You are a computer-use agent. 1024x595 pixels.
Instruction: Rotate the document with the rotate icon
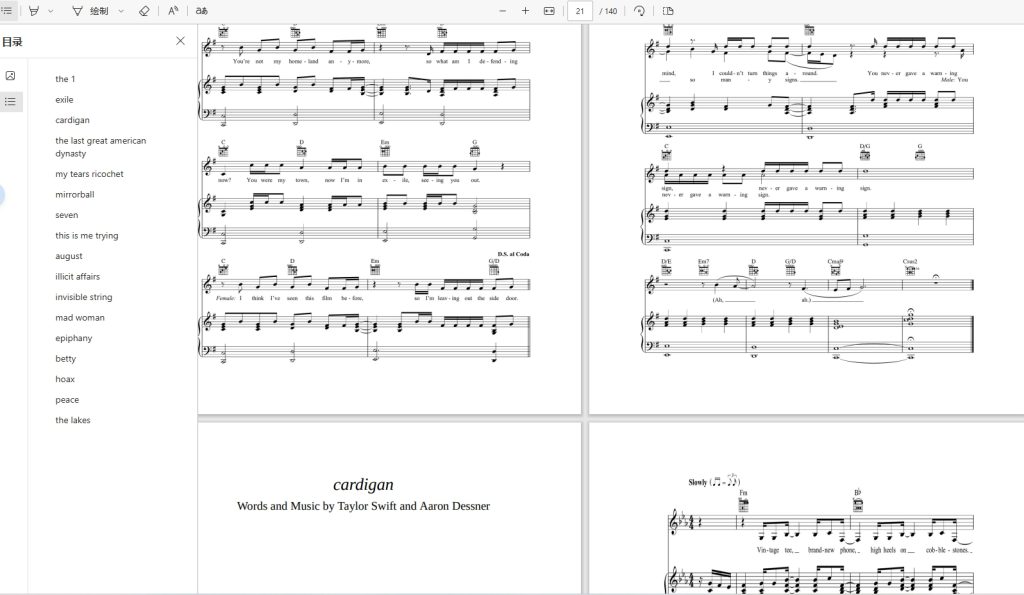pos(639,10)
